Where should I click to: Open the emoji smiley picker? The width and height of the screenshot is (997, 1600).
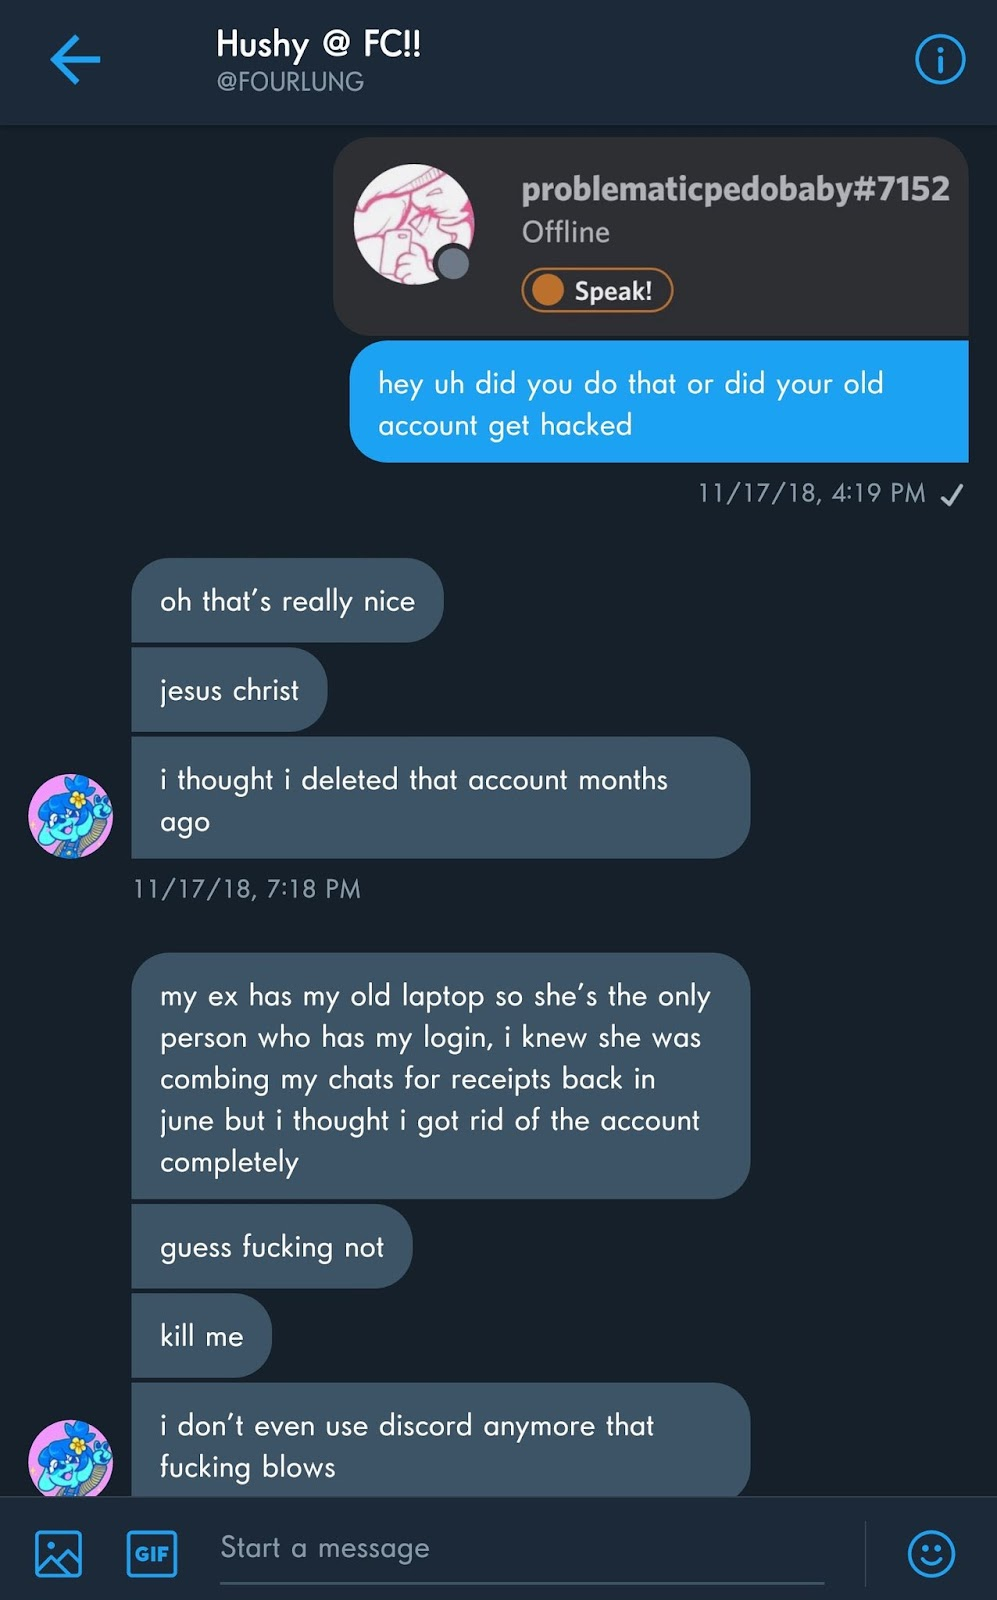point(931,1553)
